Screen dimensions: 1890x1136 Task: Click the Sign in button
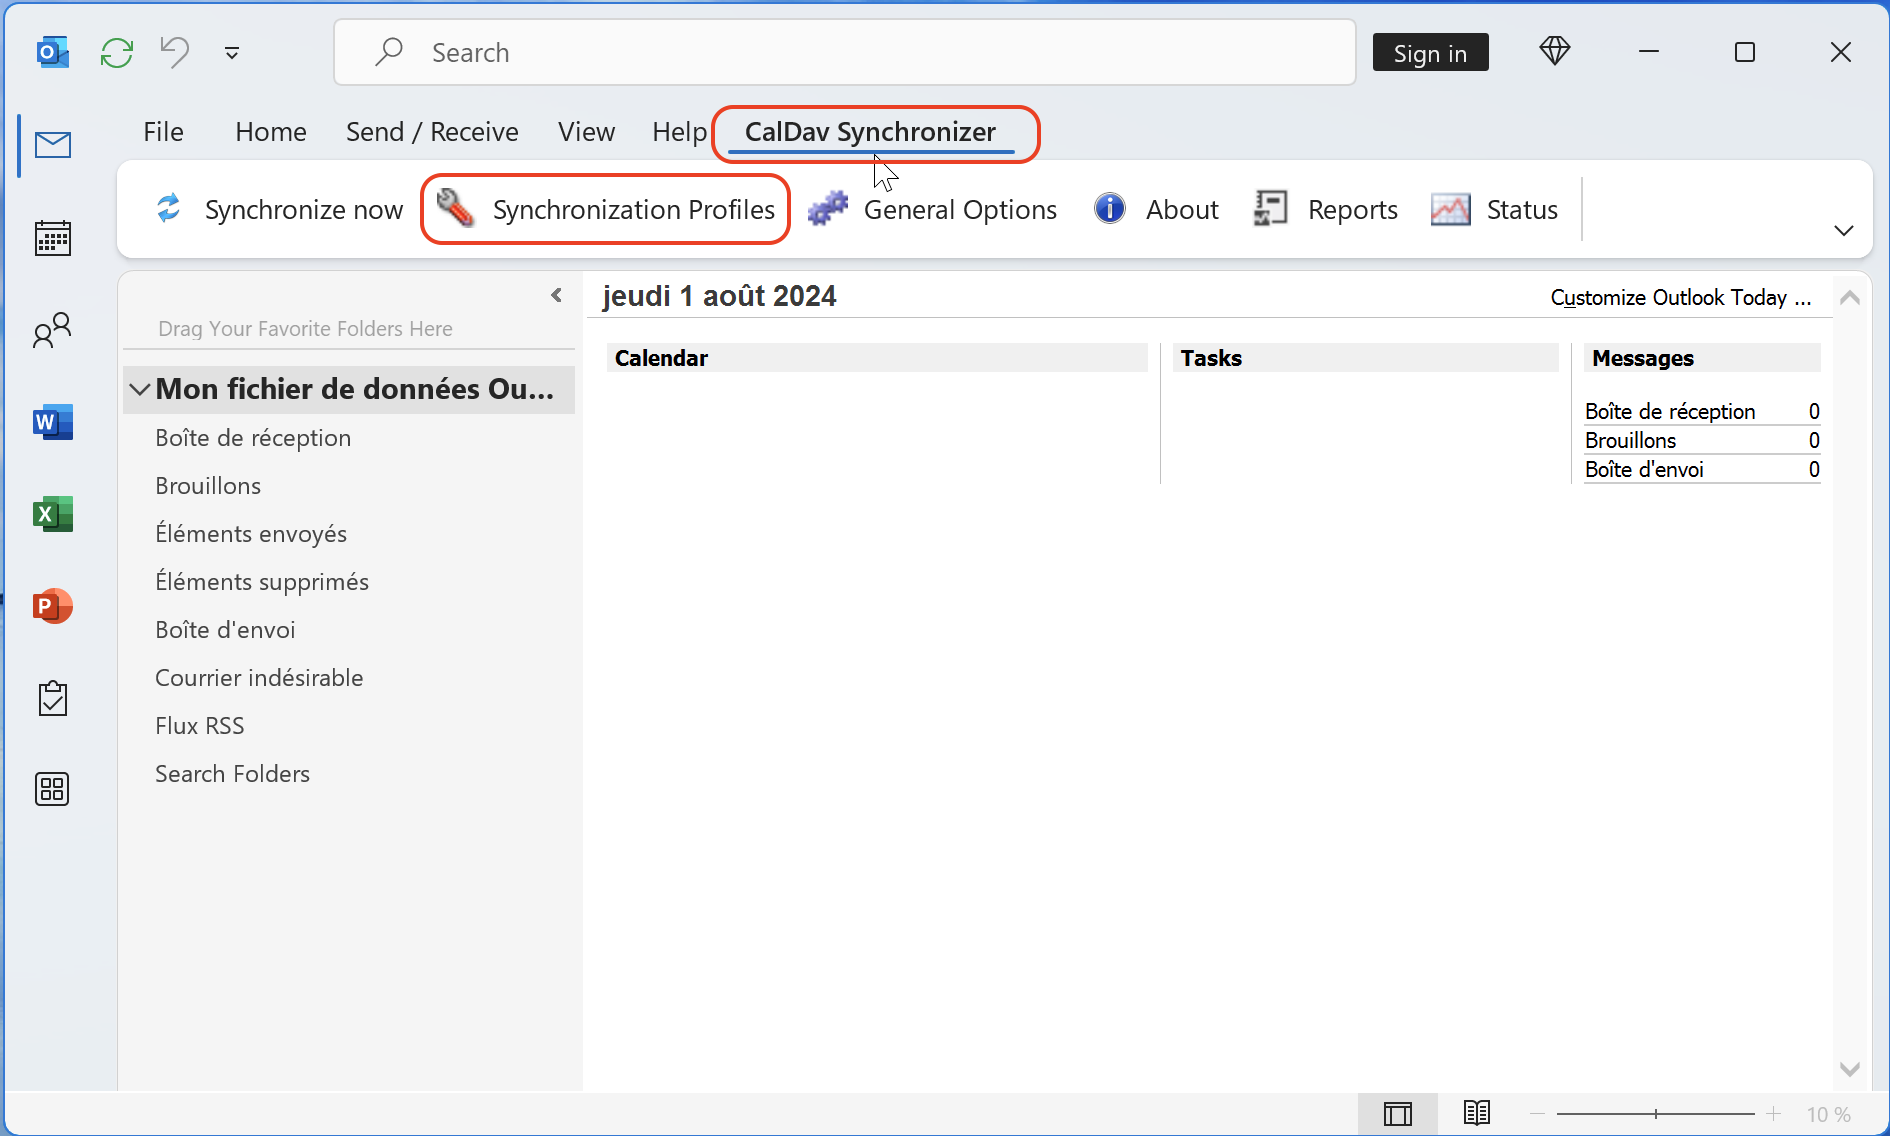tap(1430, 52)
